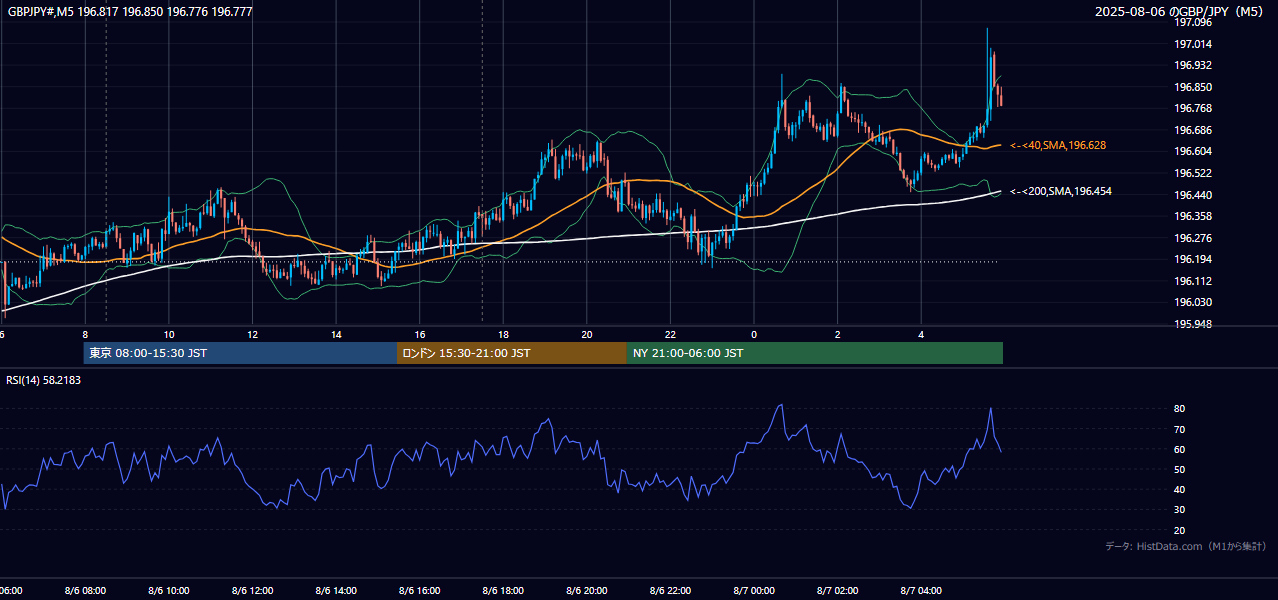
Task: Click the 8/6 20:00 bottom time label
Action: 587,591
